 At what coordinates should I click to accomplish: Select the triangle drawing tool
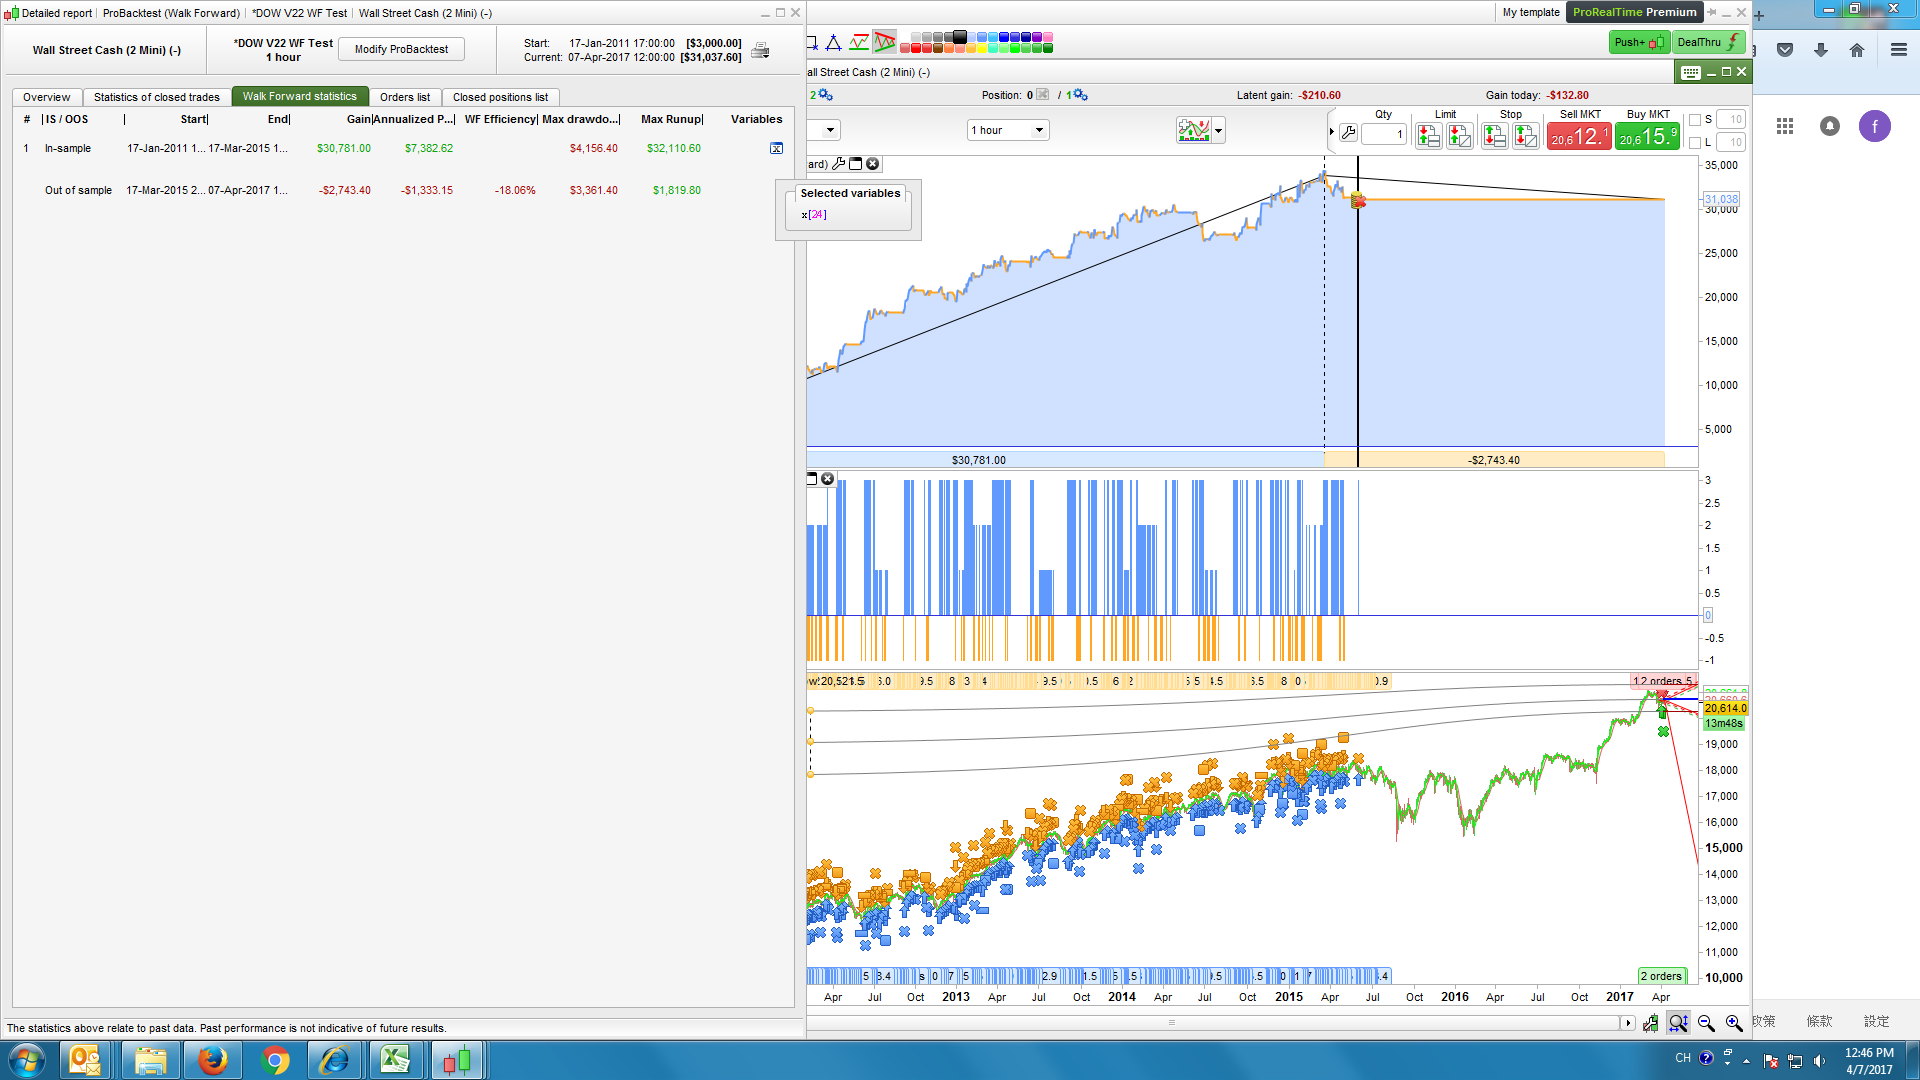(833, 42)
